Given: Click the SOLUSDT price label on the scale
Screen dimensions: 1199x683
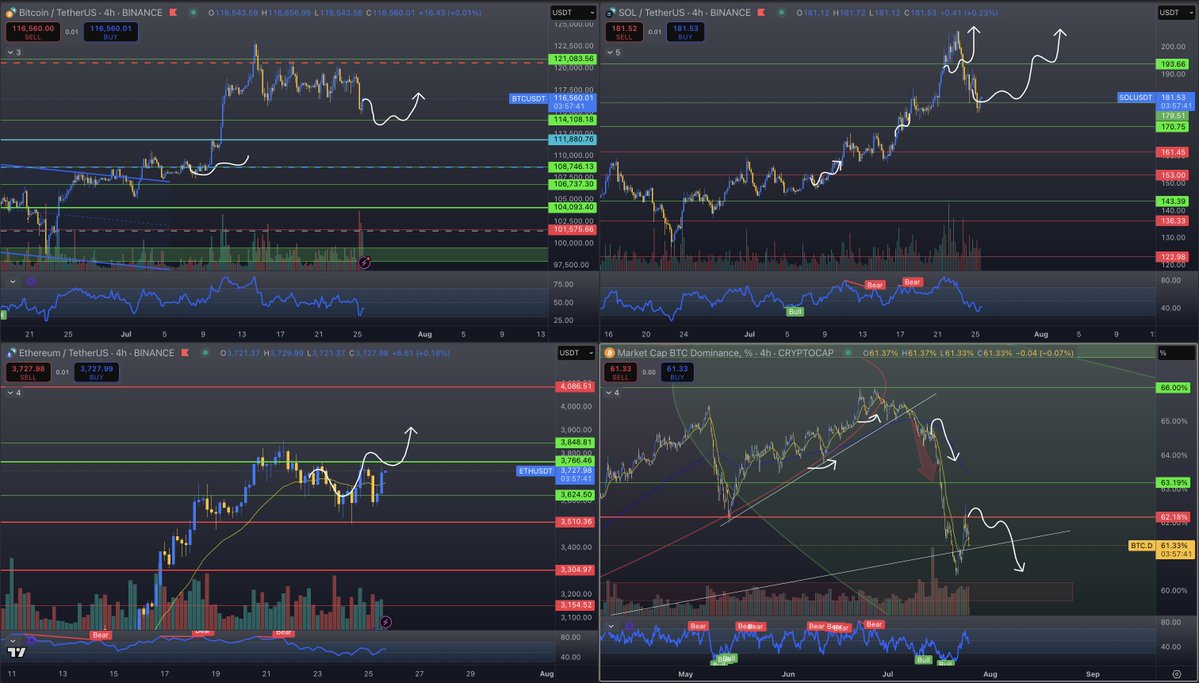Looking at the screenshot, I should (1136, 98).
